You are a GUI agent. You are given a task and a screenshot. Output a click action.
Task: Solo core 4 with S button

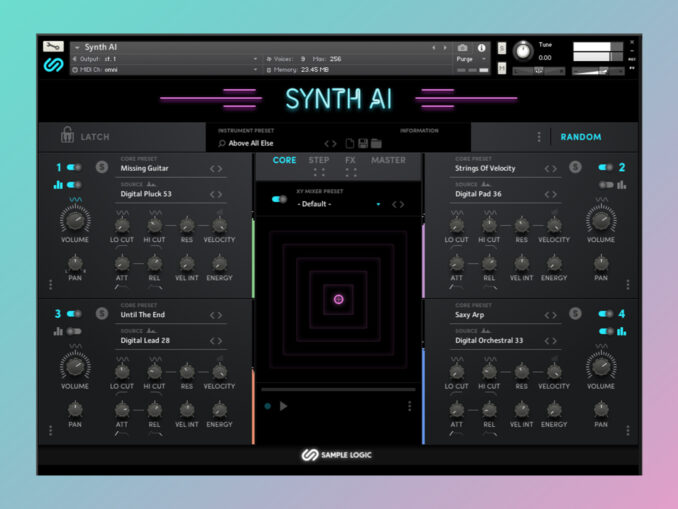[575, 313]
